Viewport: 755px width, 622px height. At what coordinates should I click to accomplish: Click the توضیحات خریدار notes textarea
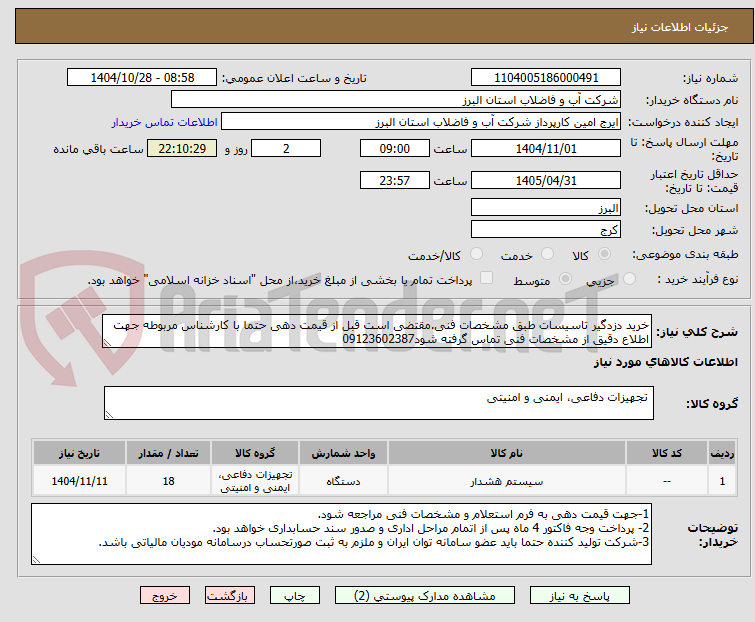341,534
